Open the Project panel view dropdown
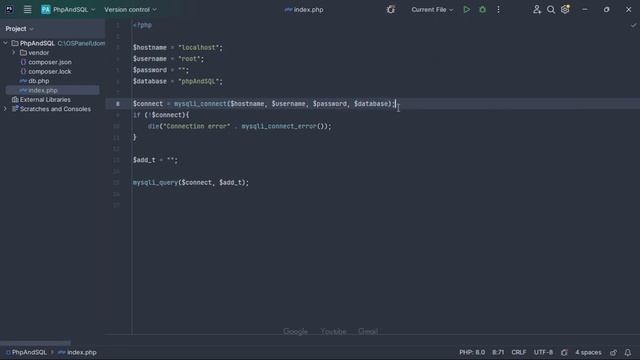The height and width of the screenshot is (360, 640). click(x=19, y=29)
